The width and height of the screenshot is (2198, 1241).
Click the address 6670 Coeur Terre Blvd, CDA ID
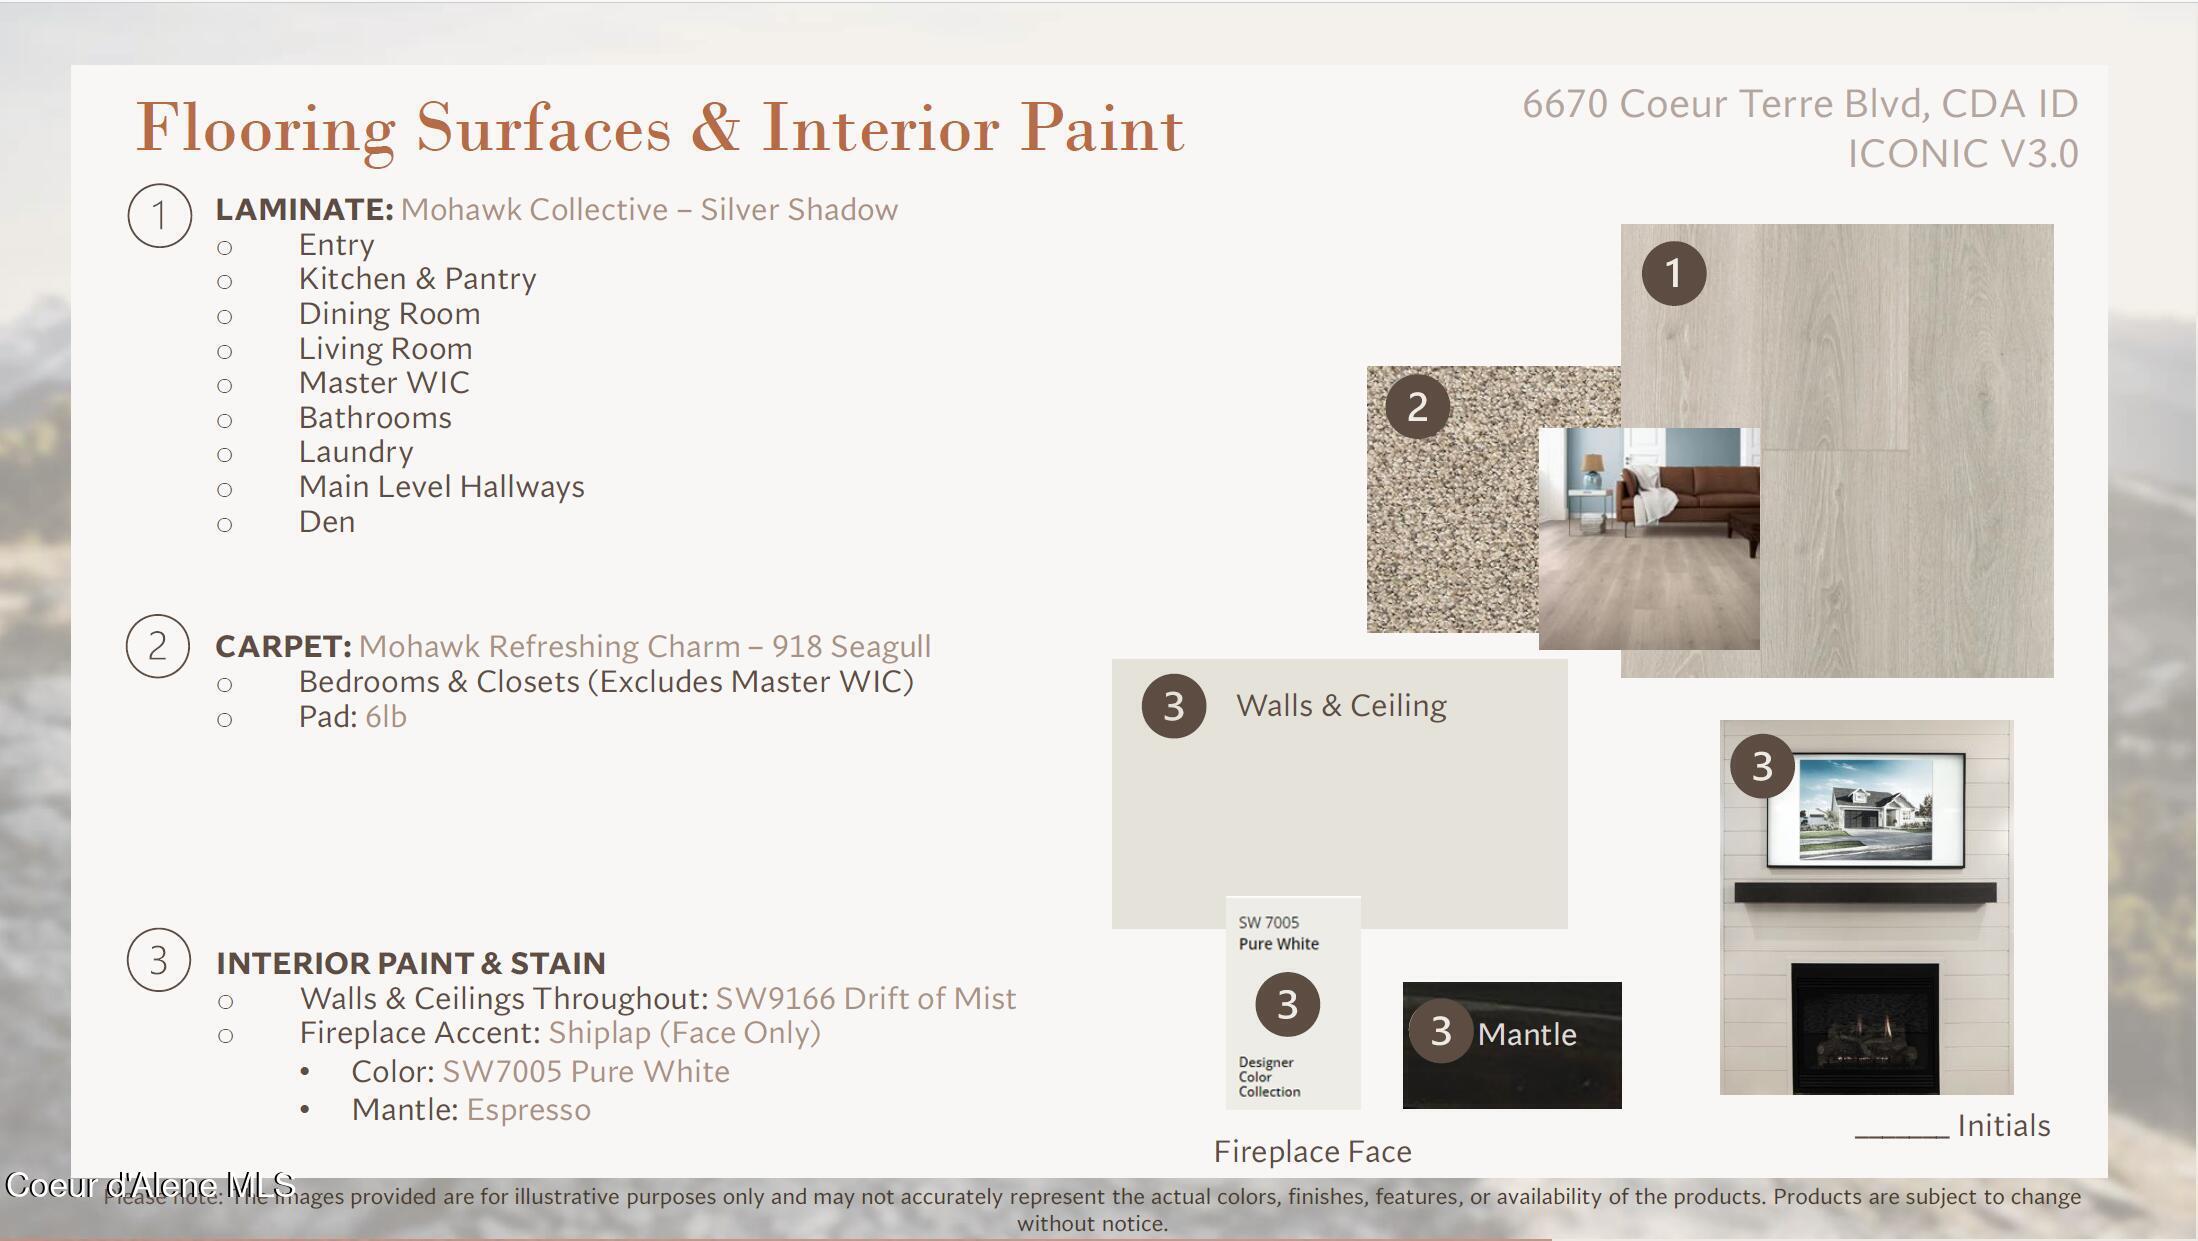[x=1800, y=104]
